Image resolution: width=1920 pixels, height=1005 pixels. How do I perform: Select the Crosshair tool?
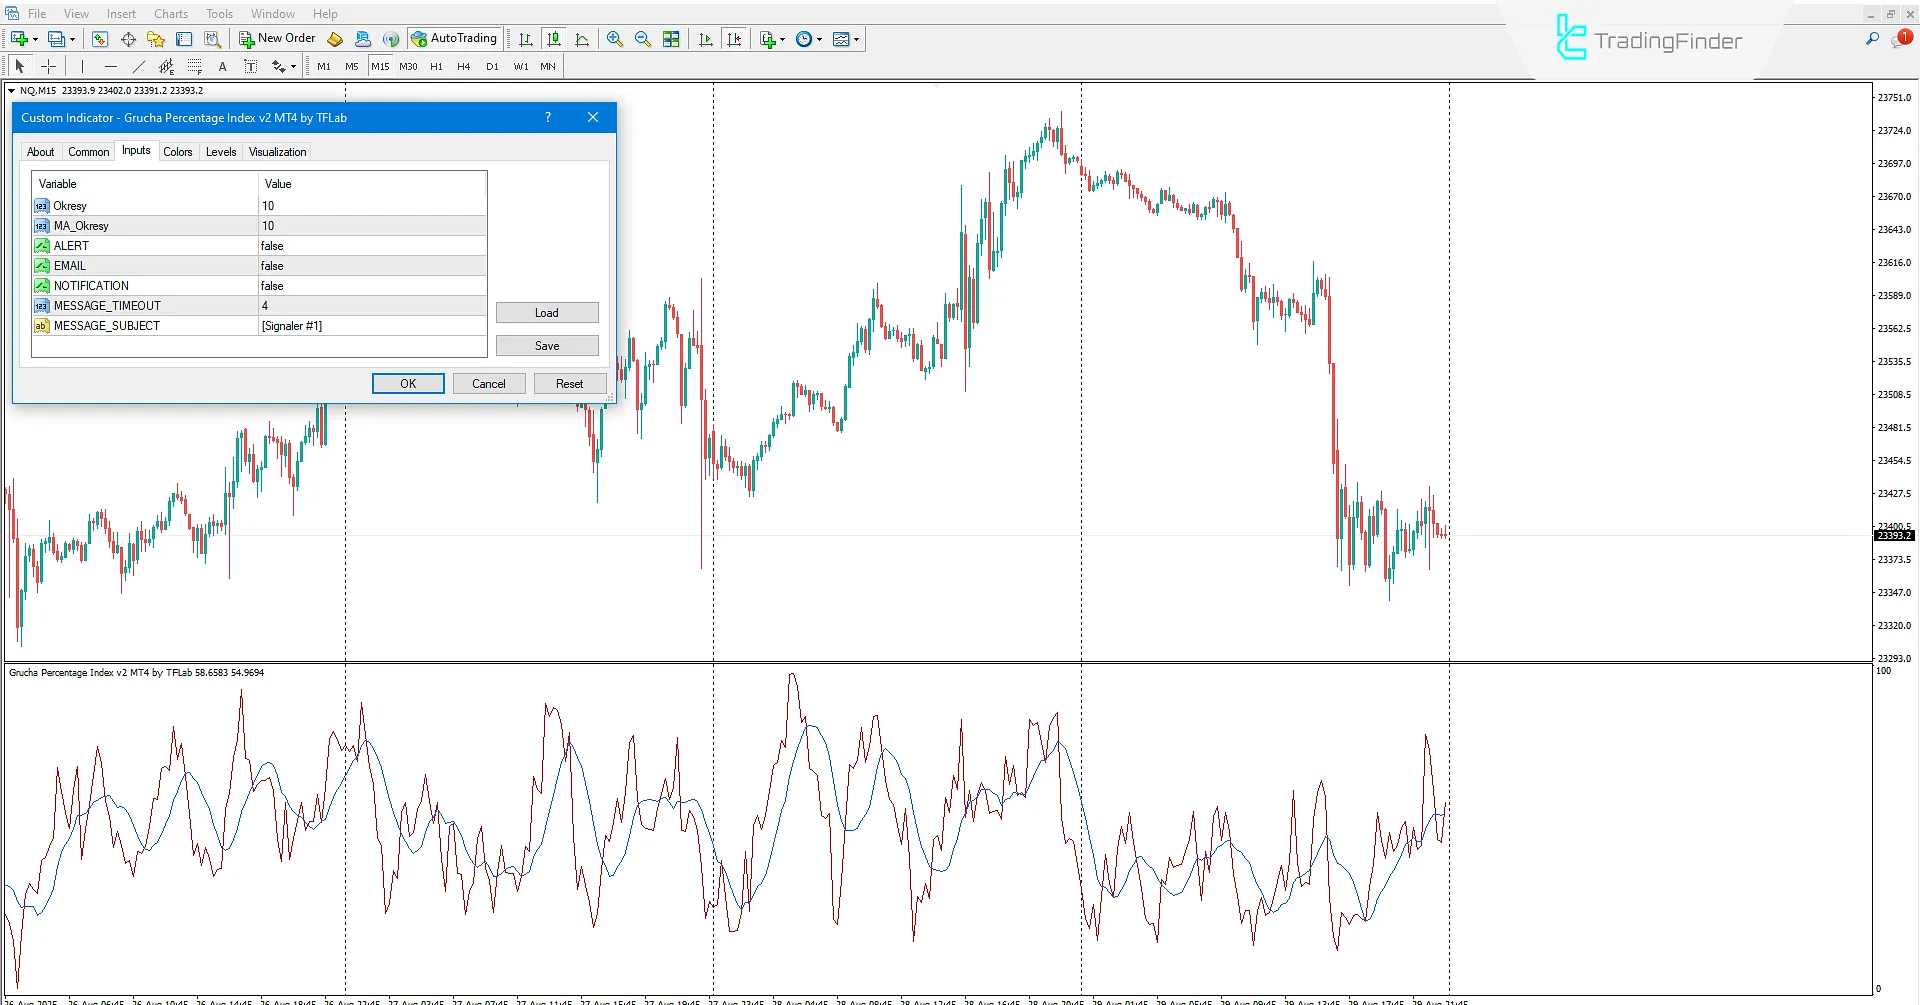point(48,66)
